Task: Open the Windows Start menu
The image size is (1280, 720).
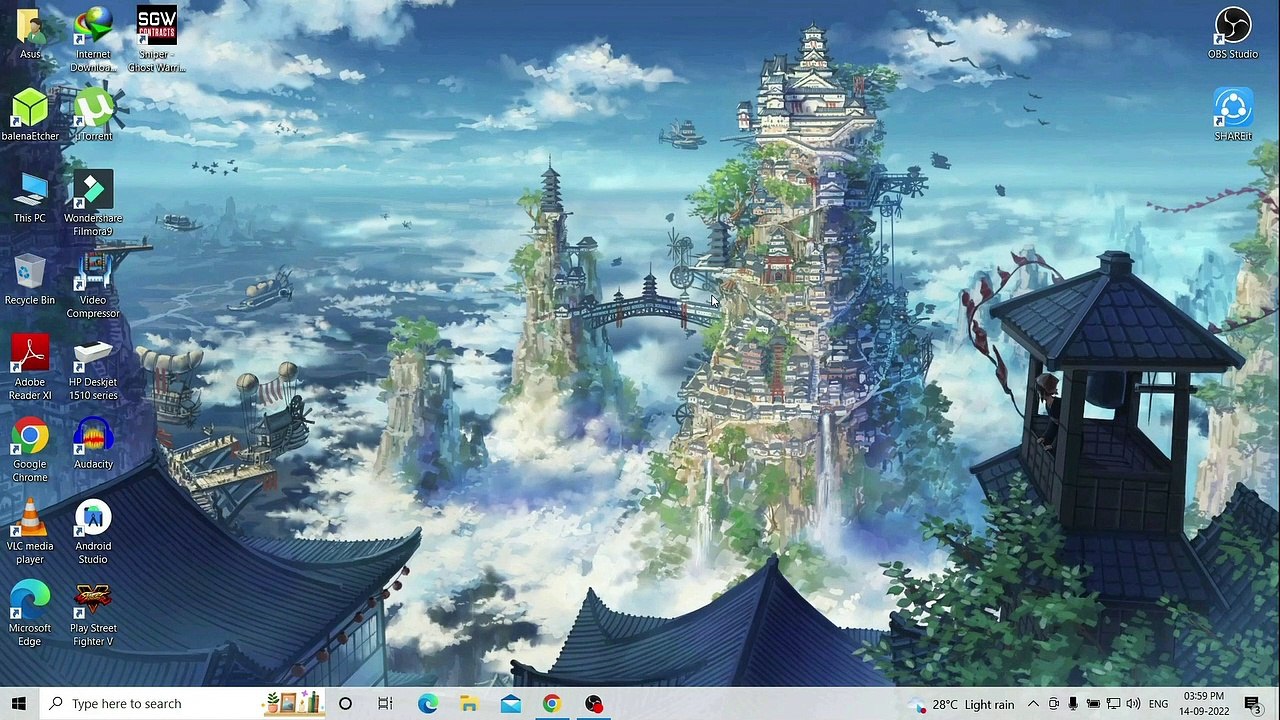Action: click(x=19, y=704)
